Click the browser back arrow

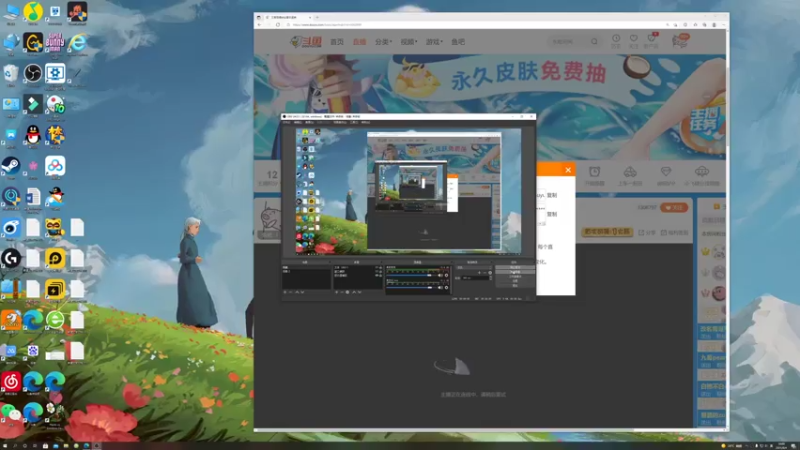click(259, 24)
